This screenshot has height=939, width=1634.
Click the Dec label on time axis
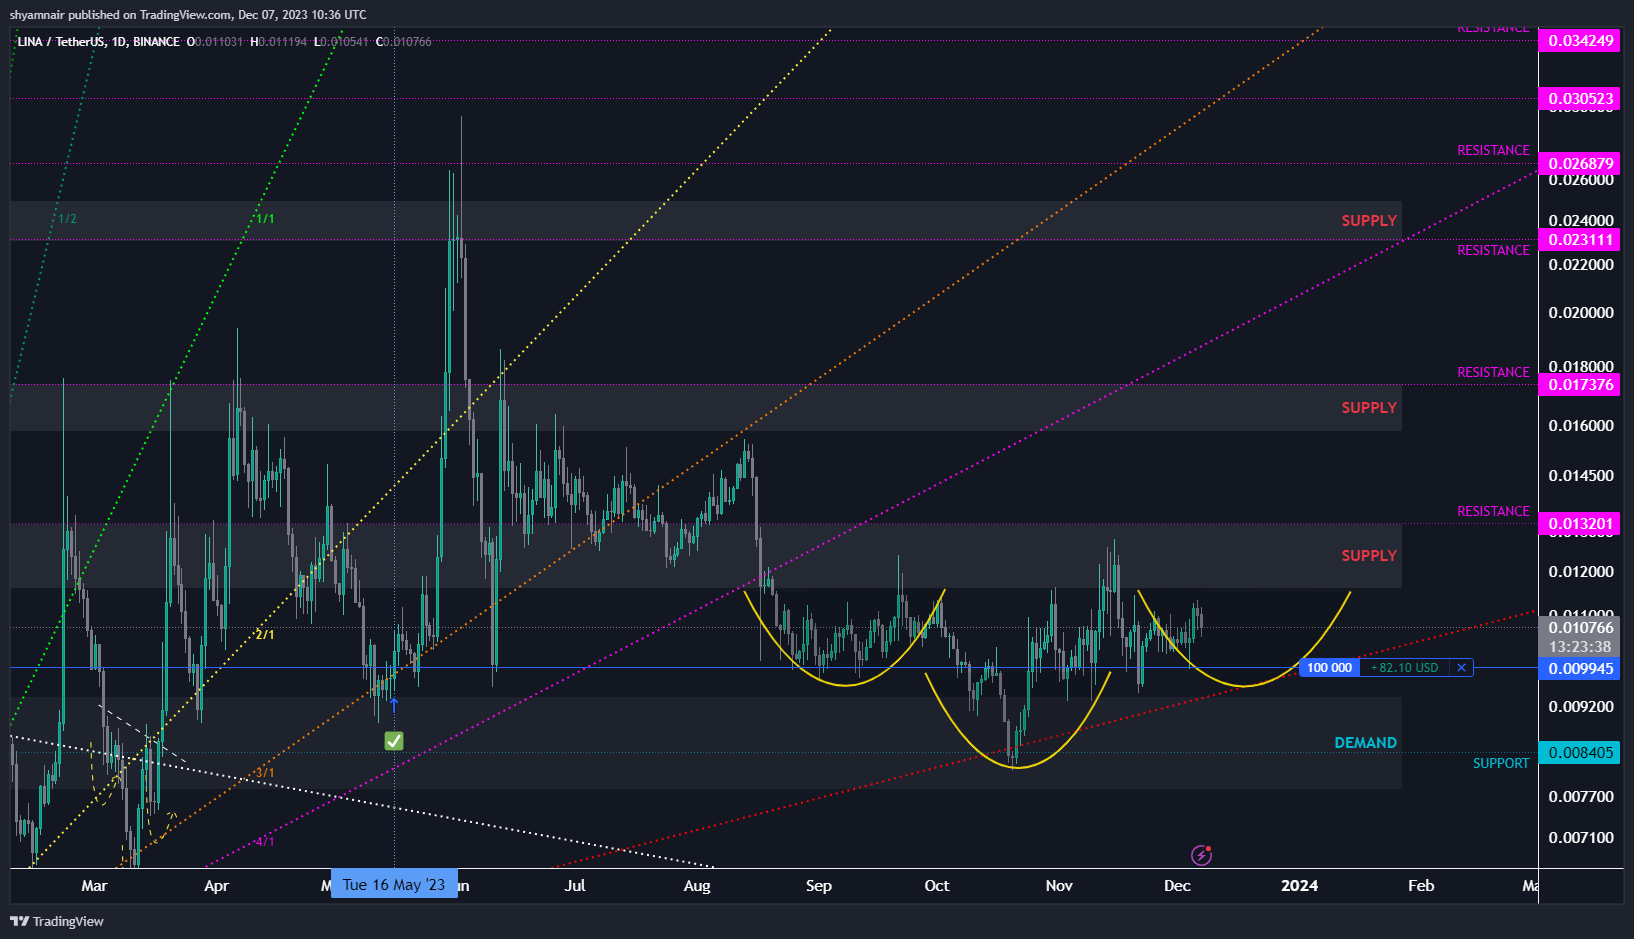1177,886
